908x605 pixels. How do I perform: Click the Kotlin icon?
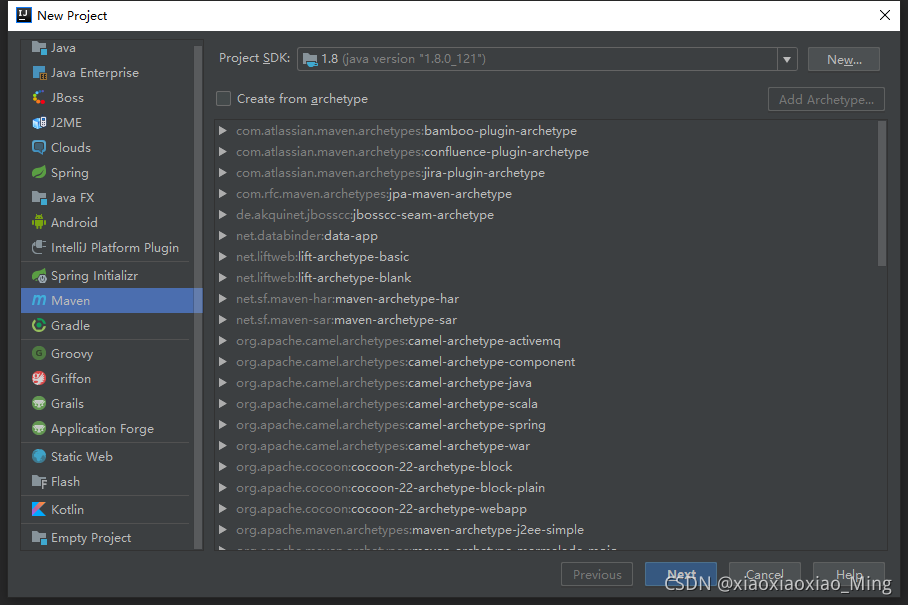click(39, 509)
